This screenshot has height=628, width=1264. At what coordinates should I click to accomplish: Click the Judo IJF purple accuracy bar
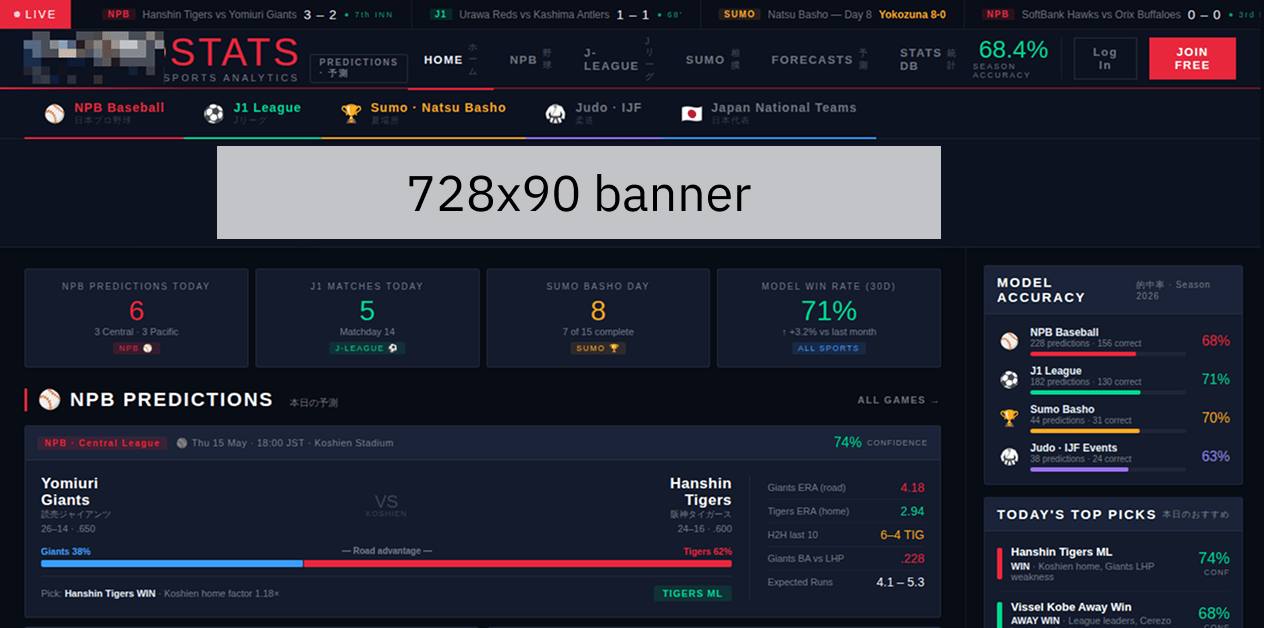coord(1079,470)
